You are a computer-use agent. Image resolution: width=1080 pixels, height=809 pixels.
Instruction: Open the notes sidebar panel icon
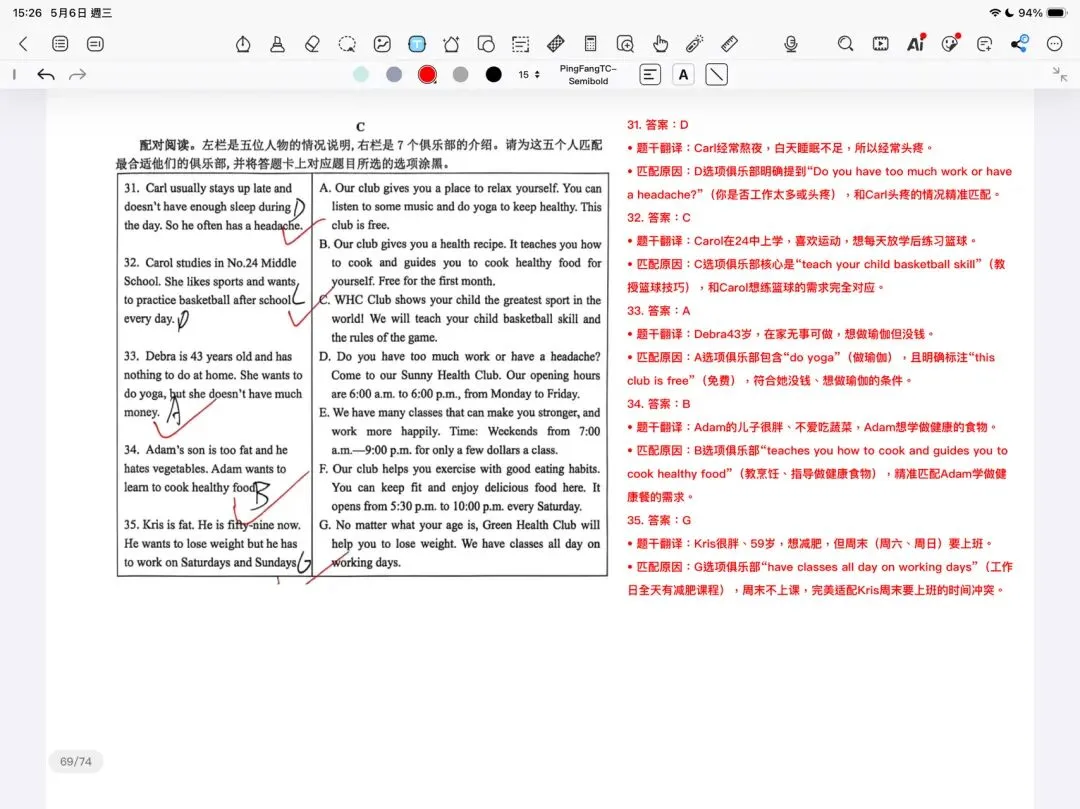[x=95, y=44]
